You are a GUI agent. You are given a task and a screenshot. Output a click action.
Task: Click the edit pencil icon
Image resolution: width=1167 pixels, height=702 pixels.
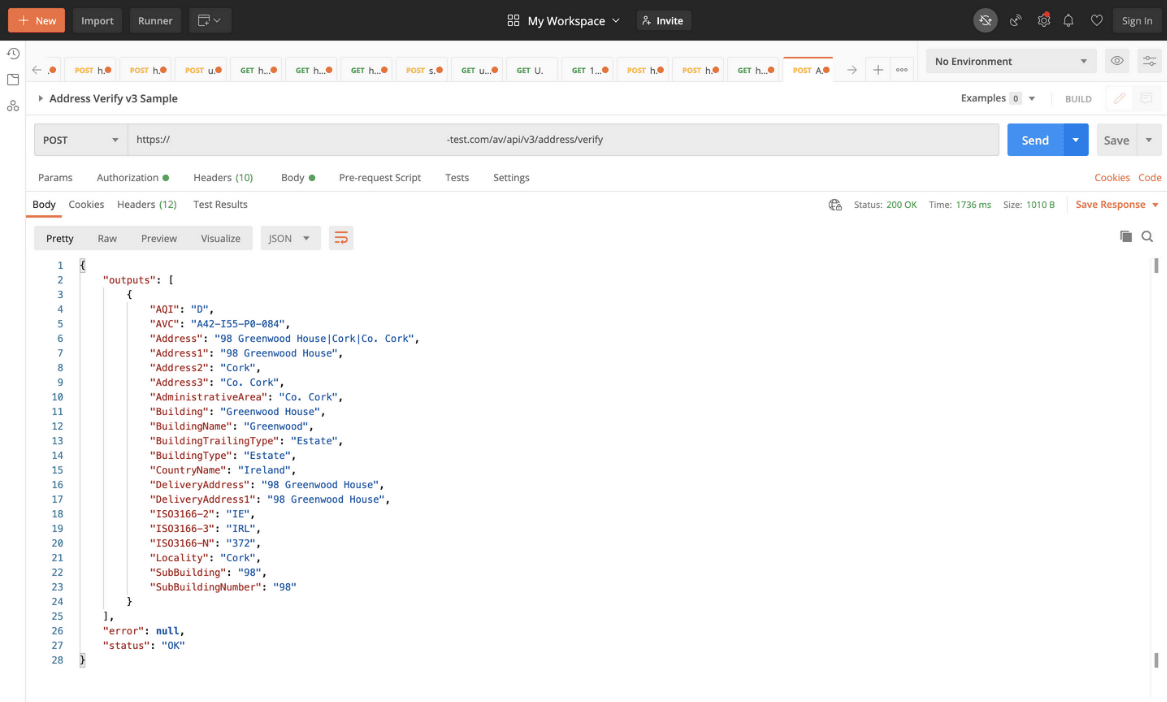pyautogui.click(x=1119, y=98)
